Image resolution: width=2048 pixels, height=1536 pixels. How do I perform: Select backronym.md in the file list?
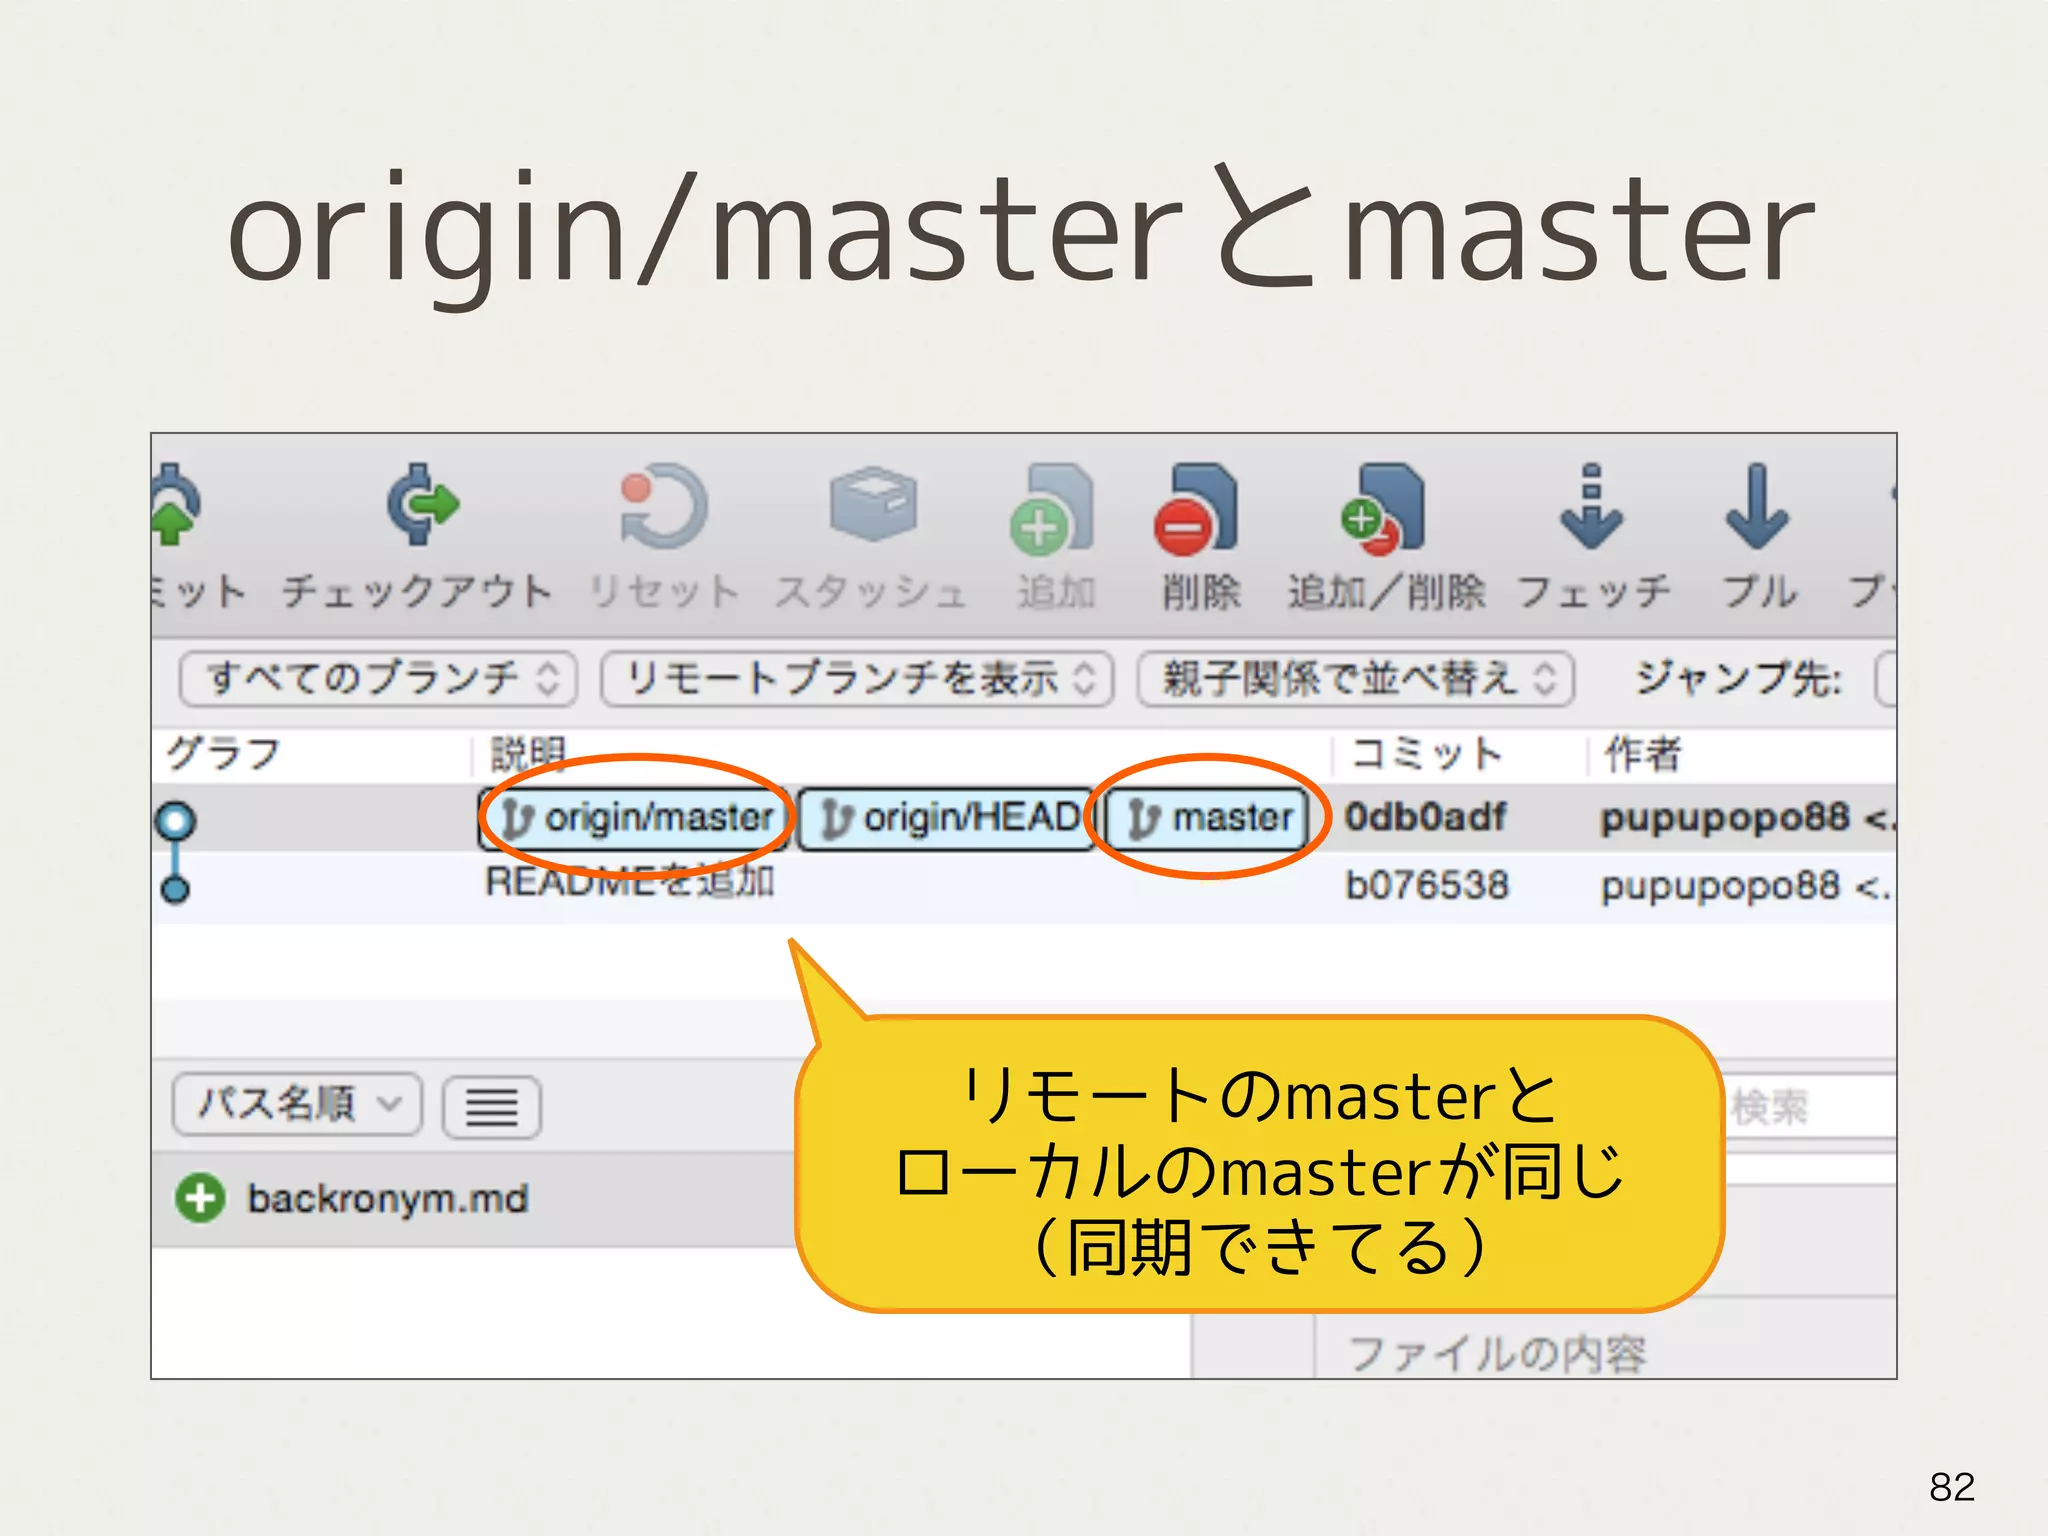point(387,1198)
